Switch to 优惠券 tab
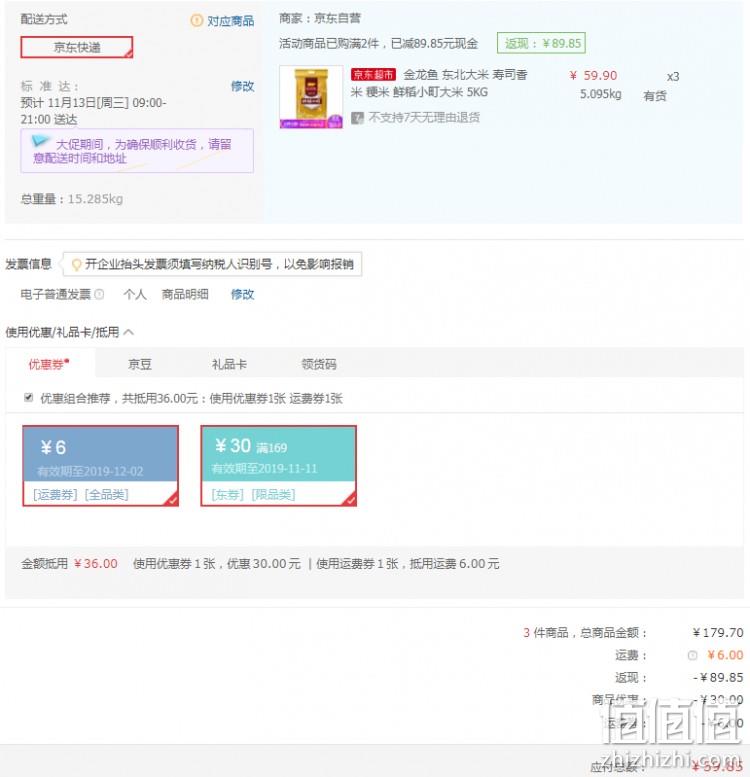 (49, 364)
